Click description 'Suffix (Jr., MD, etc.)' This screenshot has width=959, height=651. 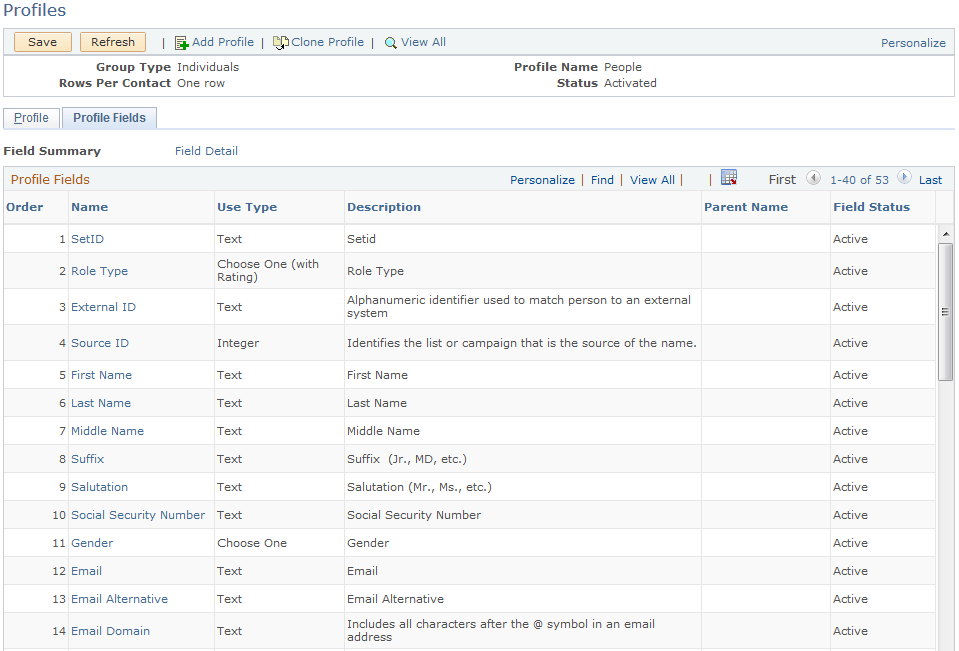coord(407,459)
